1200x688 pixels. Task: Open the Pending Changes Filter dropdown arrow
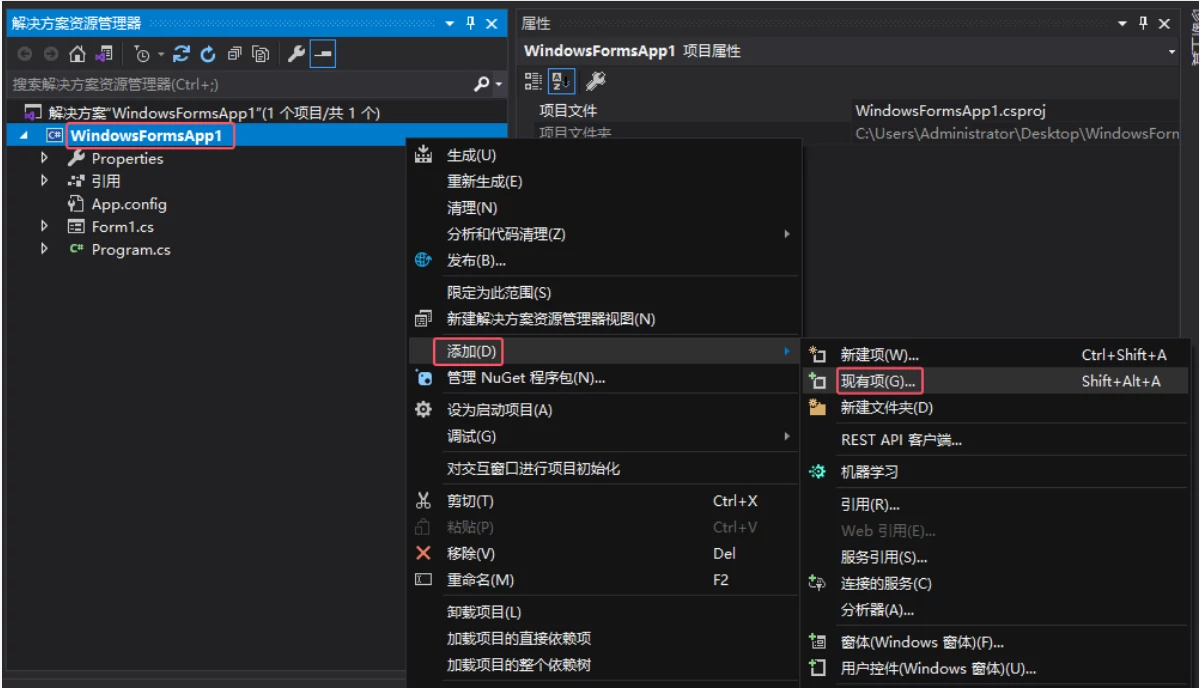tap(161, 54)
